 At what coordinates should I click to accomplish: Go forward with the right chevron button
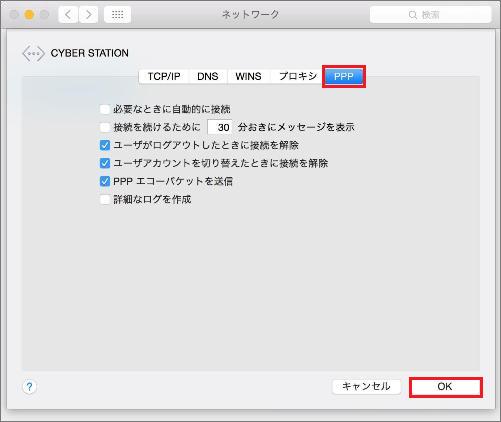pyautogui.click(x=88, y=15)
